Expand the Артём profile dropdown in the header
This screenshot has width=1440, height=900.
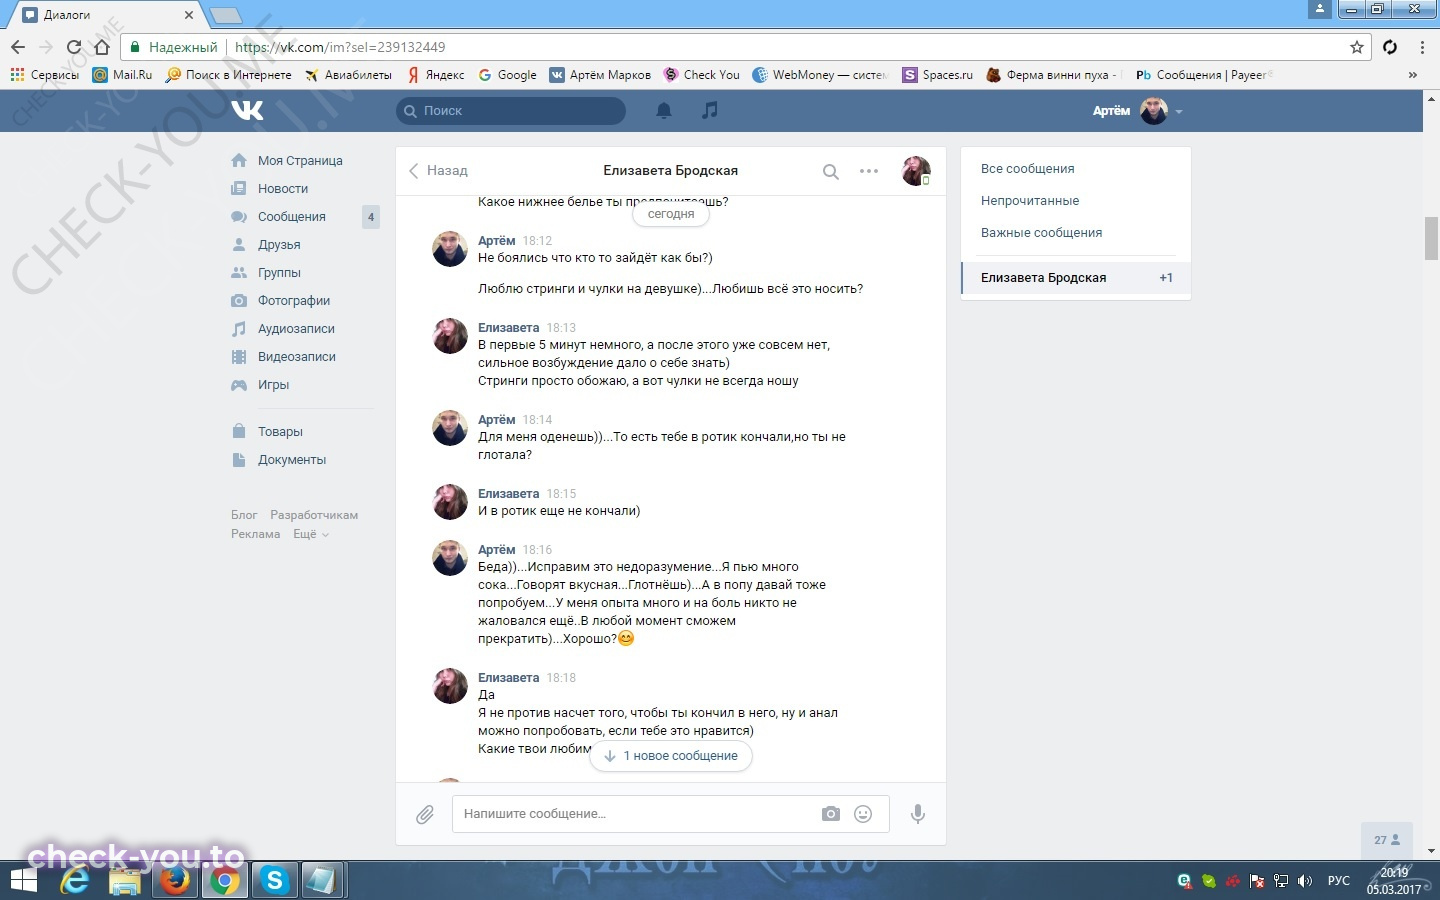tap(1138, 111)
